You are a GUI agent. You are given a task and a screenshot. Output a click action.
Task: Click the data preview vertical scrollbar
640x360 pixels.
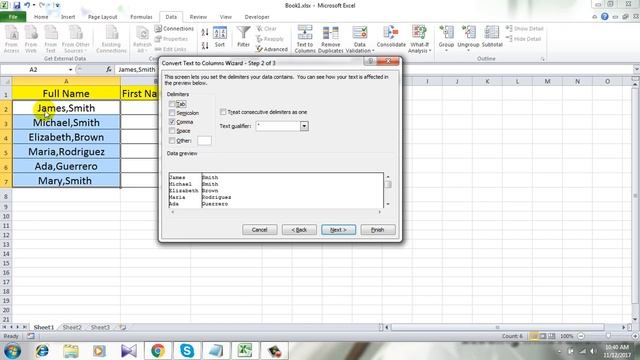tap(388, 190)
